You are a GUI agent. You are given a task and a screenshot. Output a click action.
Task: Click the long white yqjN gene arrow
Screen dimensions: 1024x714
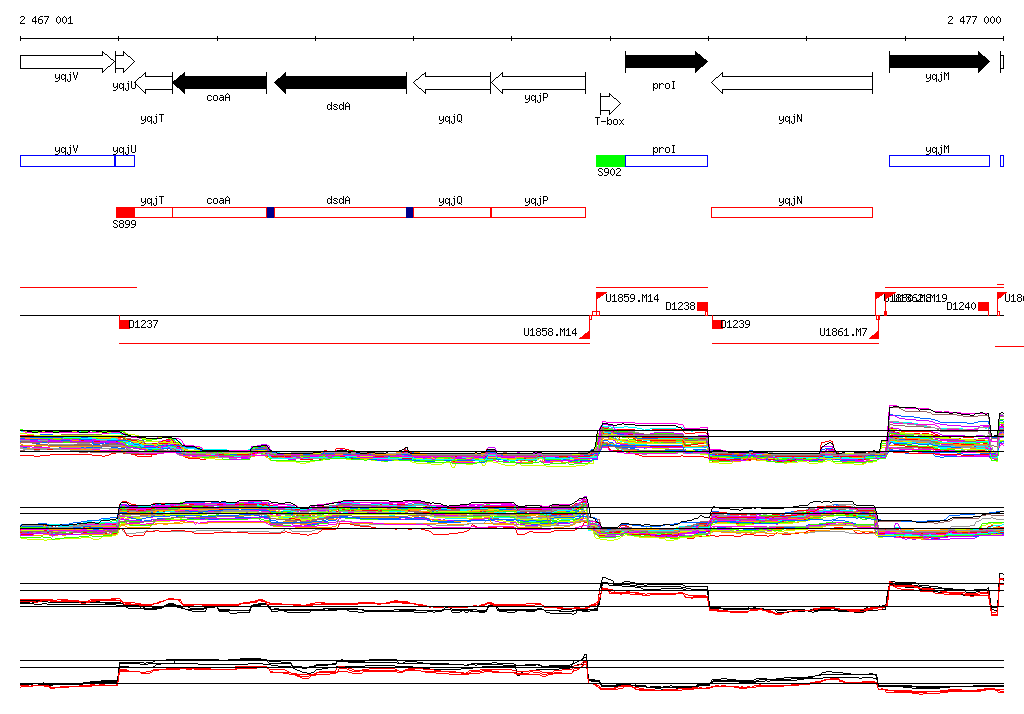(x=792, y=83)
